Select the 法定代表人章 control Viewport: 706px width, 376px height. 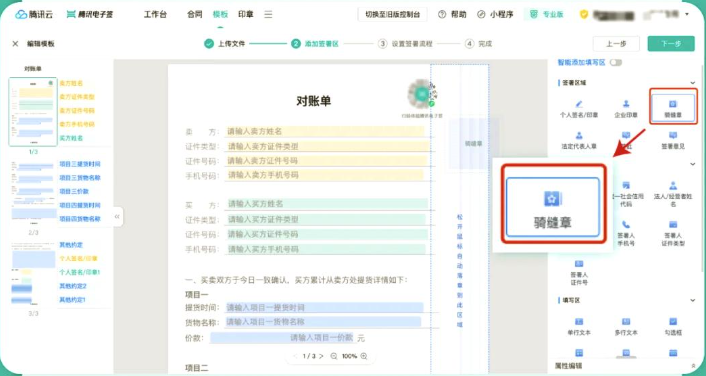point(579,140)
